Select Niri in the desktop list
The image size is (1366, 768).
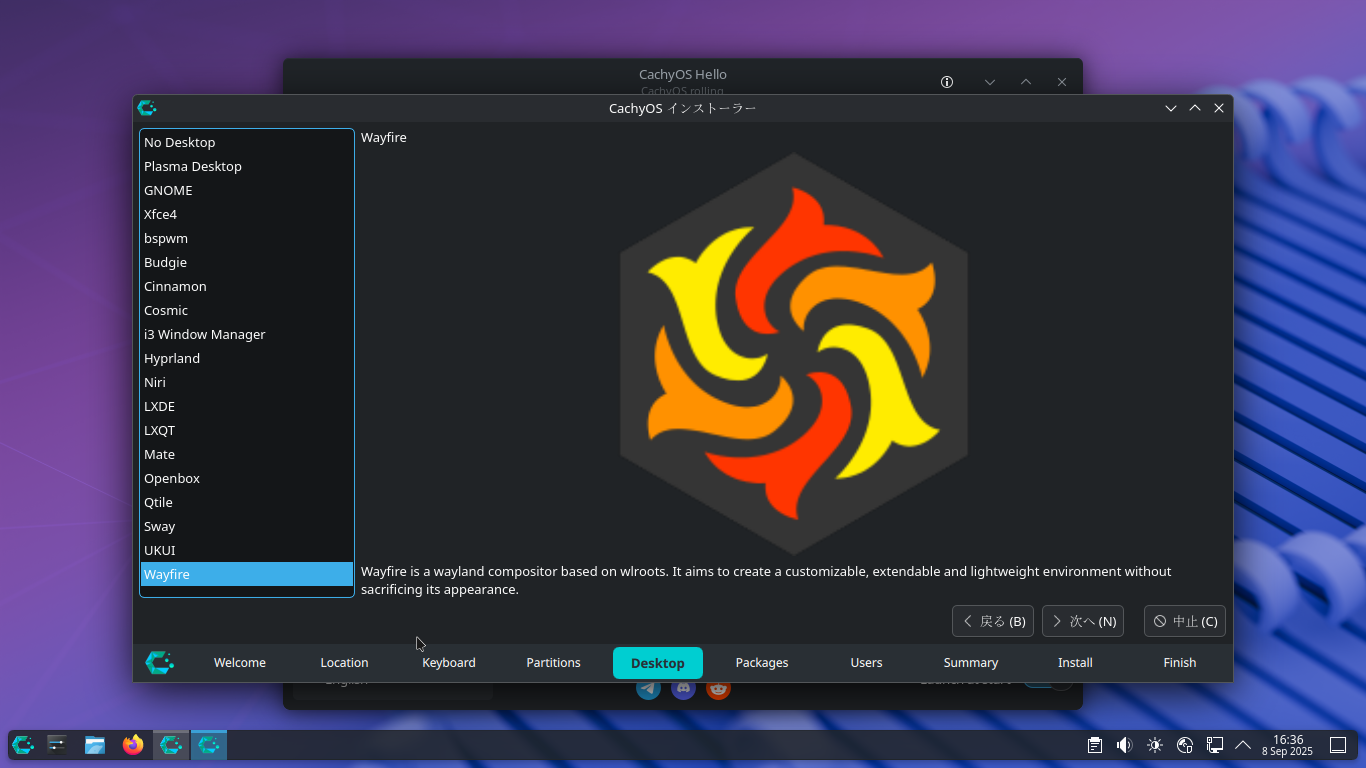click(247, 382)
